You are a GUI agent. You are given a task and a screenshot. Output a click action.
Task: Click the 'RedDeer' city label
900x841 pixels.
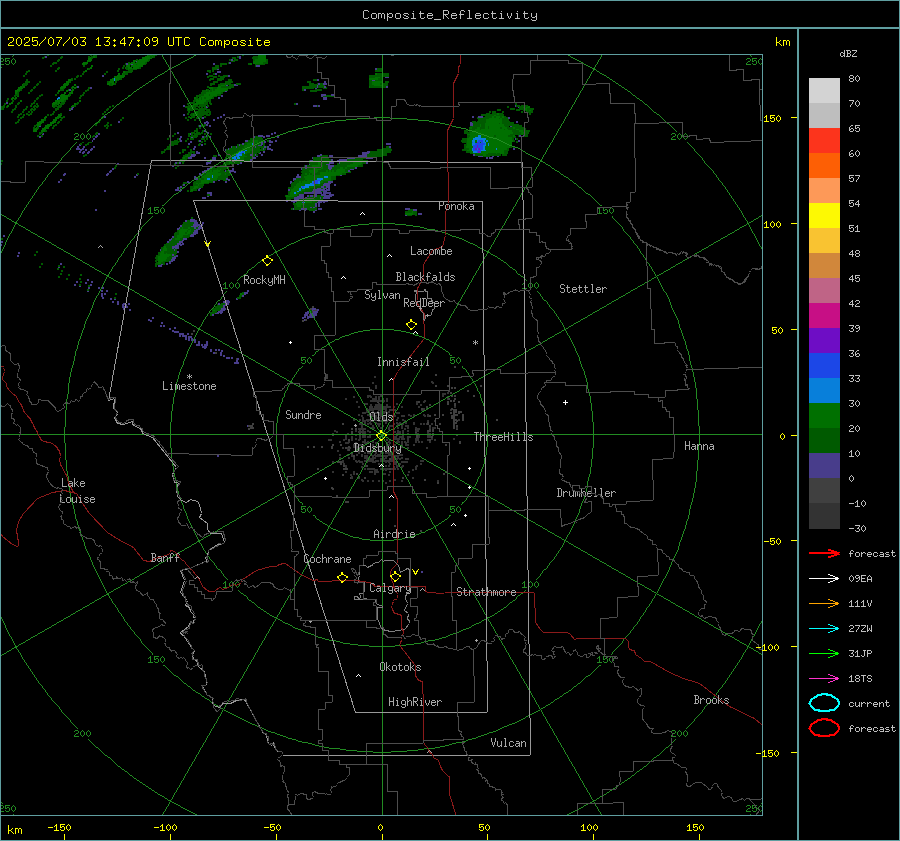[424, 303]
